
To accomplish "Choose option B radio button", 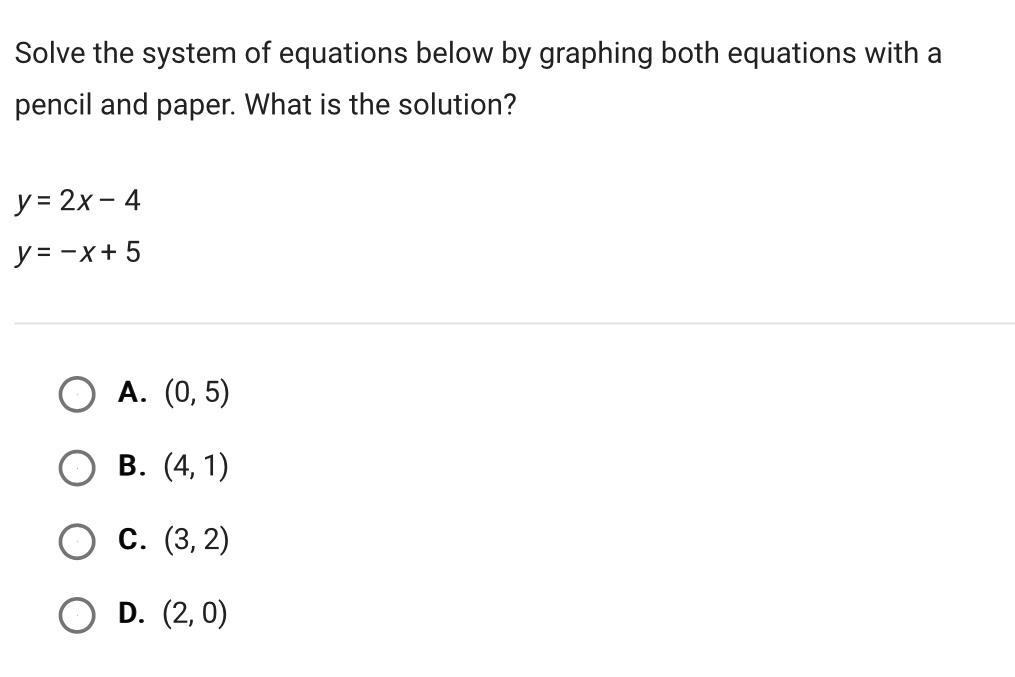I will (x=77, y=468).
